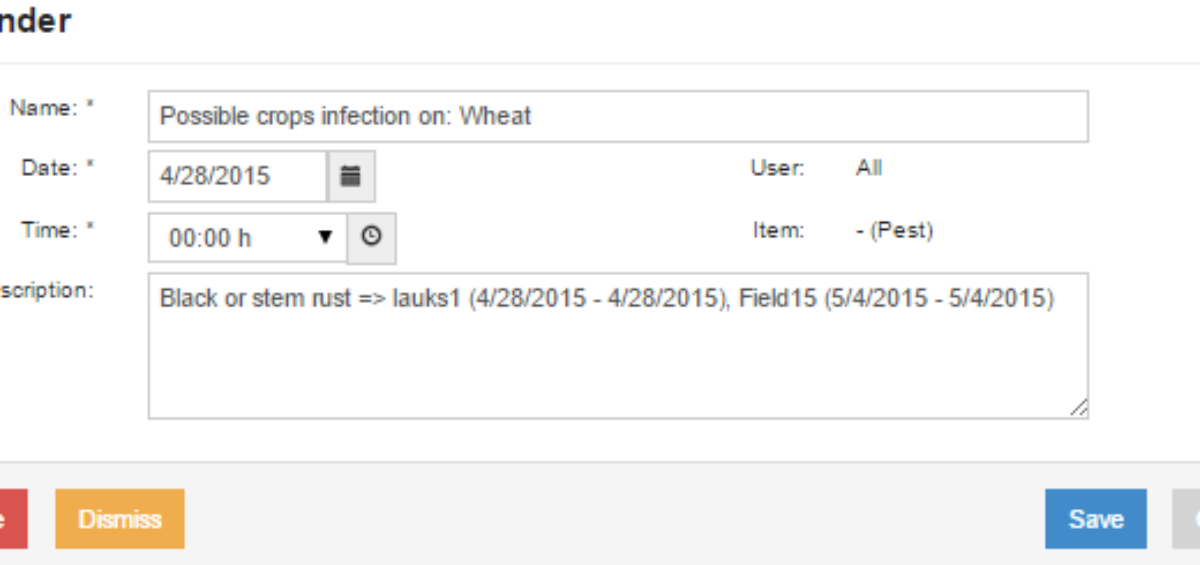Select the Time field label
The height and width of the screenshot is (565, 1200).
(x=57, y=229)
